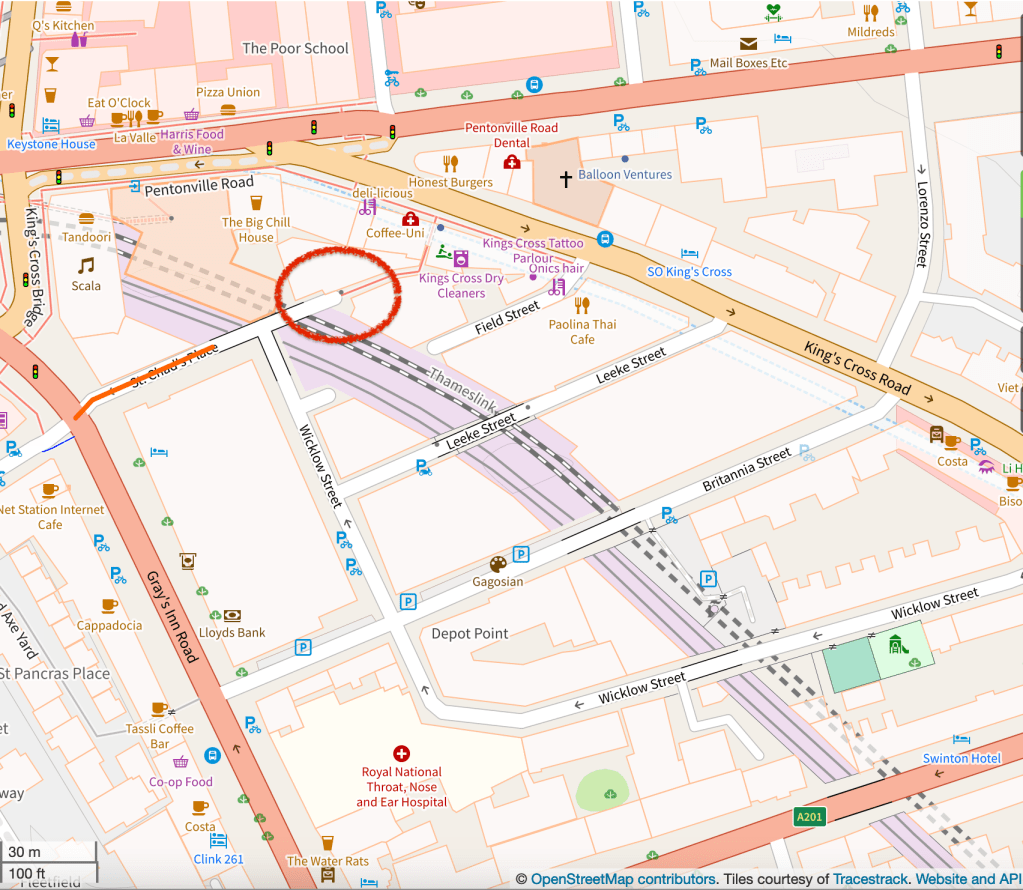Select the Cappadocia coffee cup icon
Screen dimensions: 1023x890
tap(109, 606)
